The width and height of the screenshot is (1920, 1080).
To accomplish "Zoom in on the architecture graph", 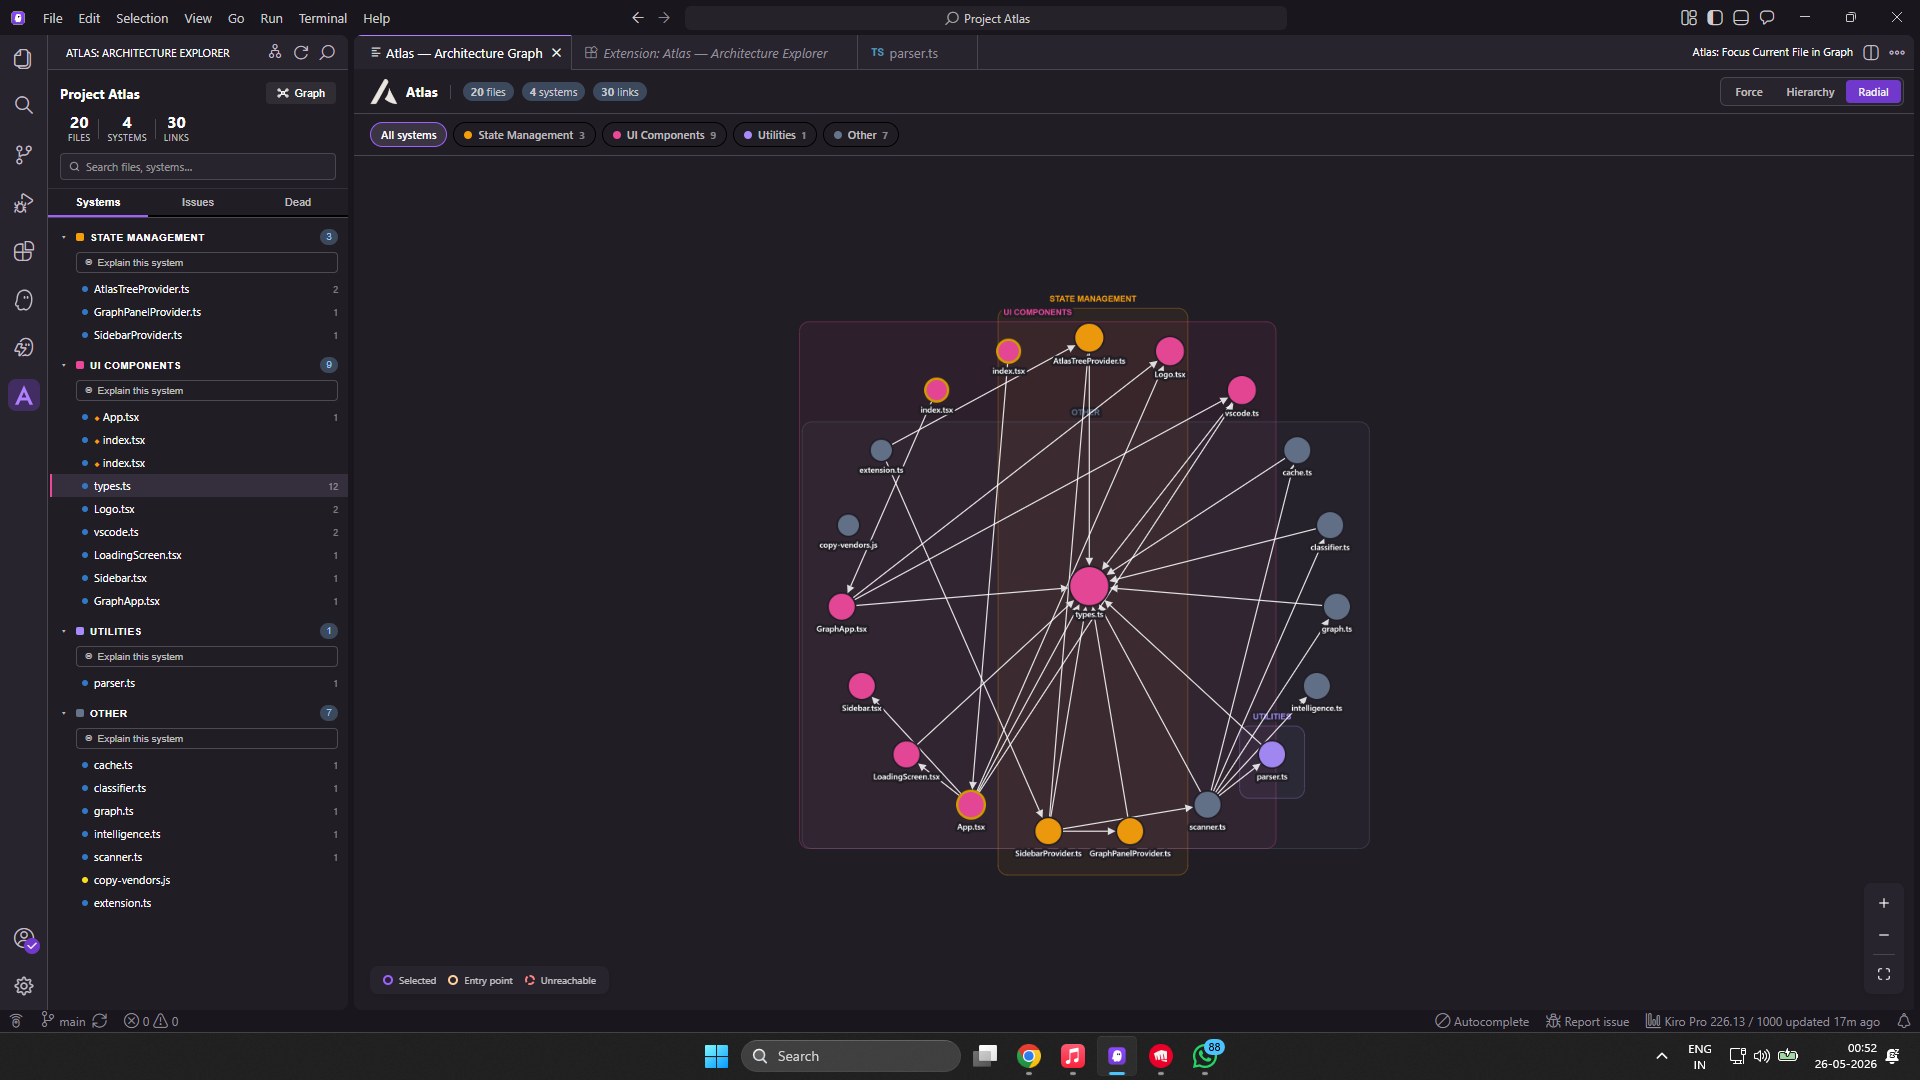I will (1884, 903).
